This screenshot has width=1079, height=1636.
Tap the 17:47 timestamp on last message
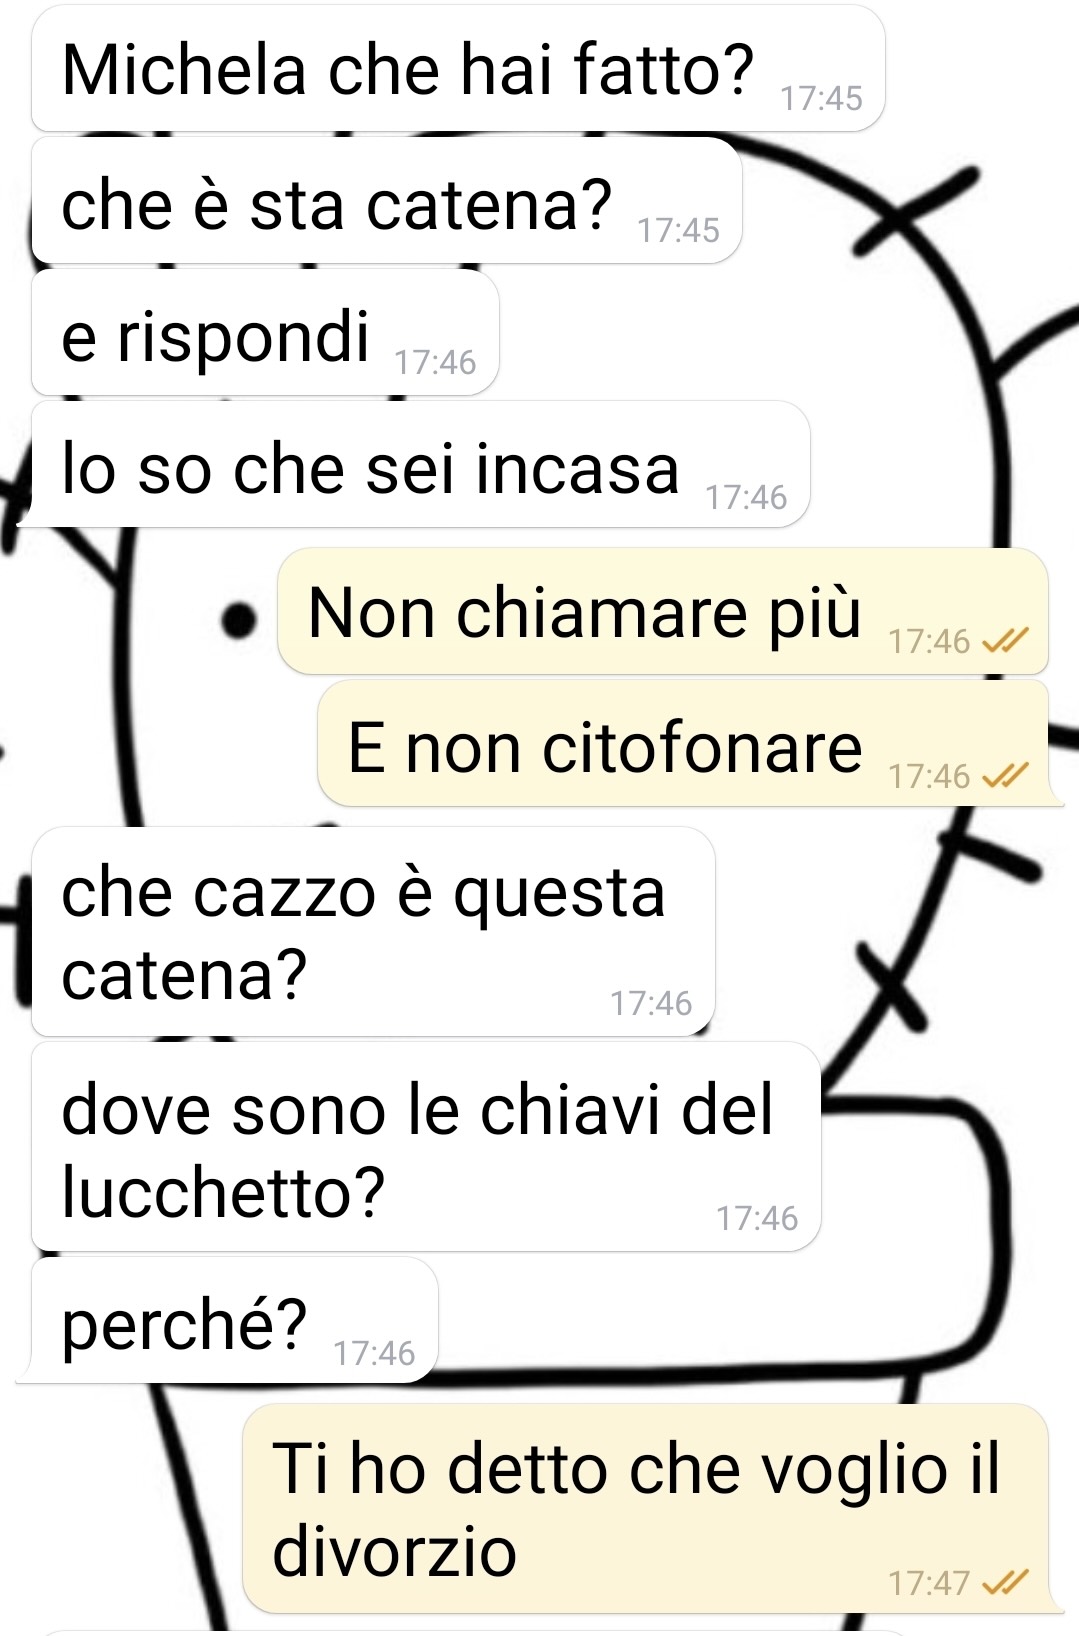tap(929, 1583)
